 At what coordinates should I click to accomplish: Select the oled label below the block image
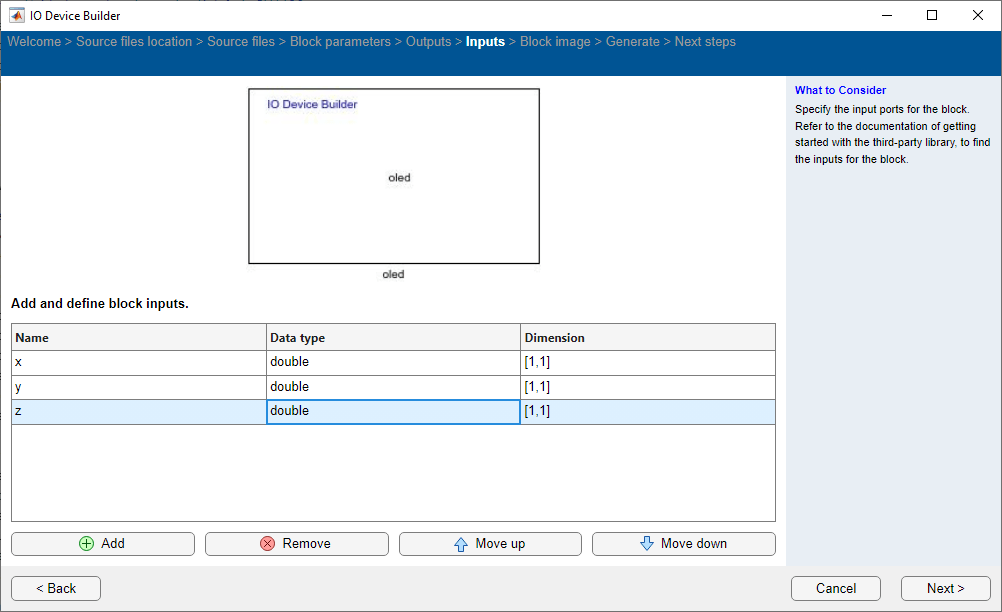tap(393, 274)
